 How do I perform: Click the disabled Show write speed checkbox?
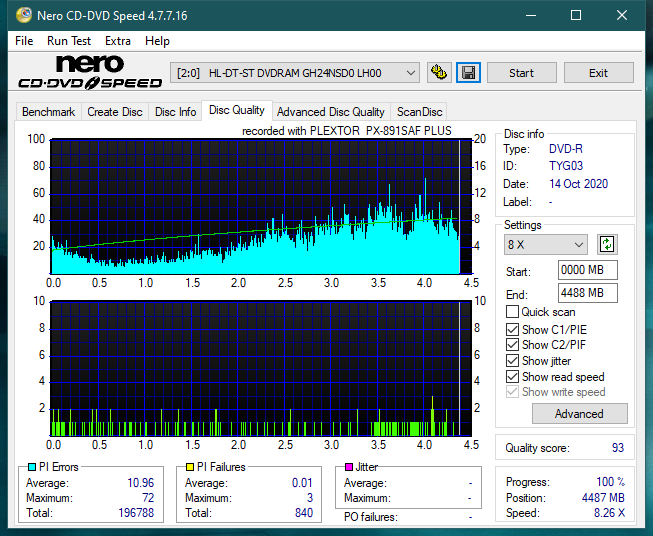point(512,392)
